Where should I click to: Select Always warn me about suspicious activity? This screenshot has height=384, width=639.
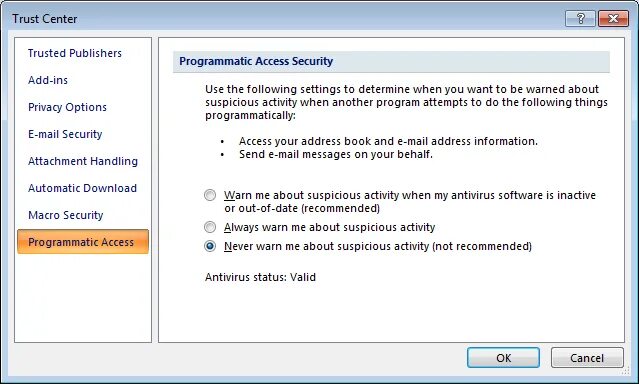tap(210, 227)
